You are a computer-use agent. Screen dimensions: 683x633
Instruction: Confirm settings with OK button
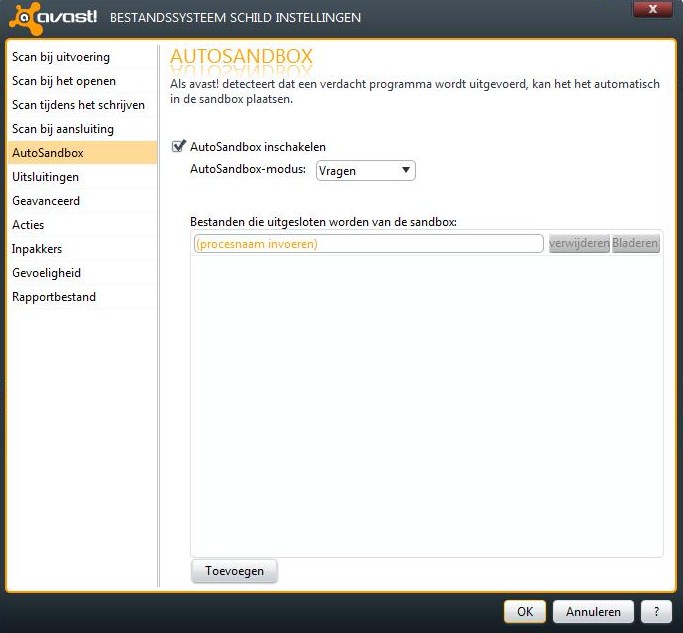click(525, 612)
